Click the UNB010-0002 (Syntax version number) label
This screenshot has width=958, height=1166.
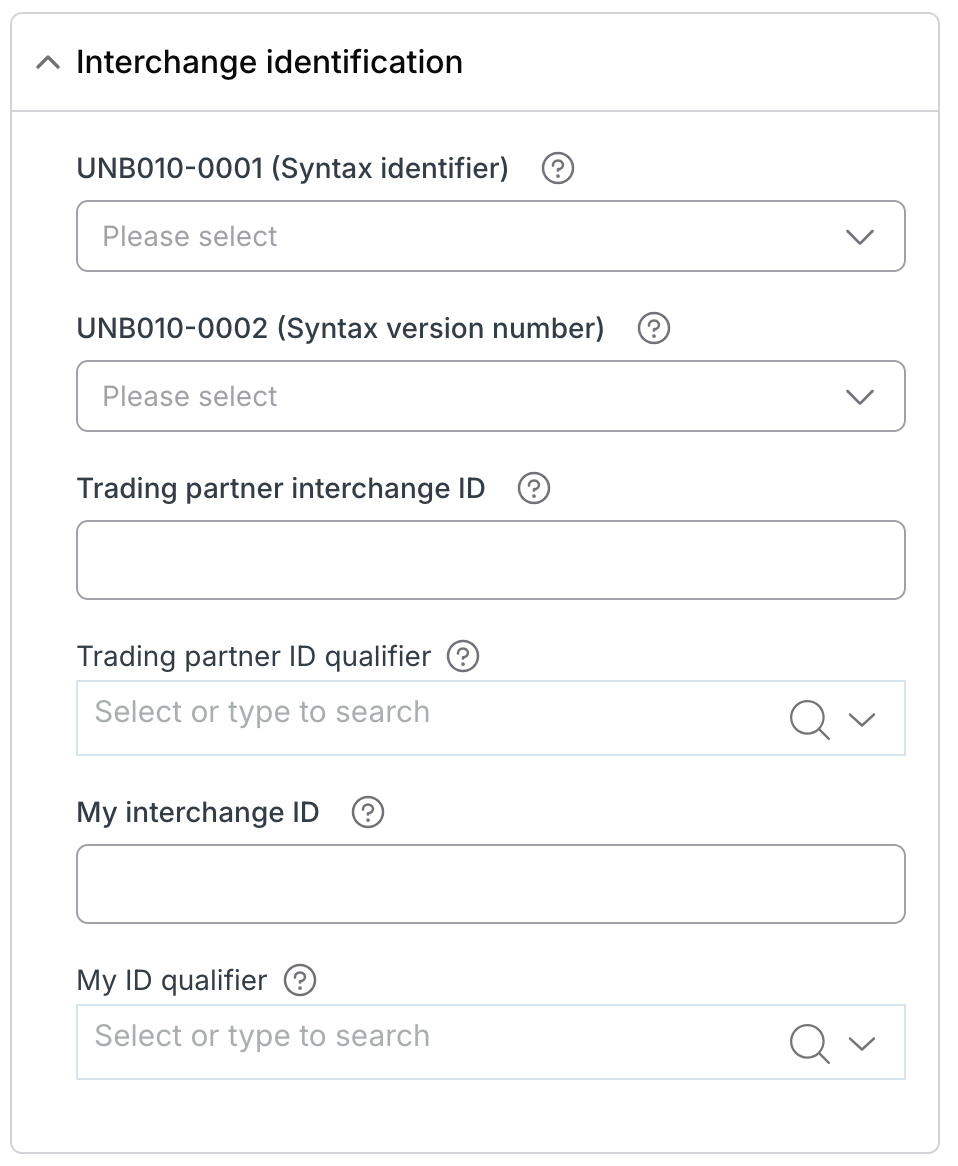click(341, 328)
